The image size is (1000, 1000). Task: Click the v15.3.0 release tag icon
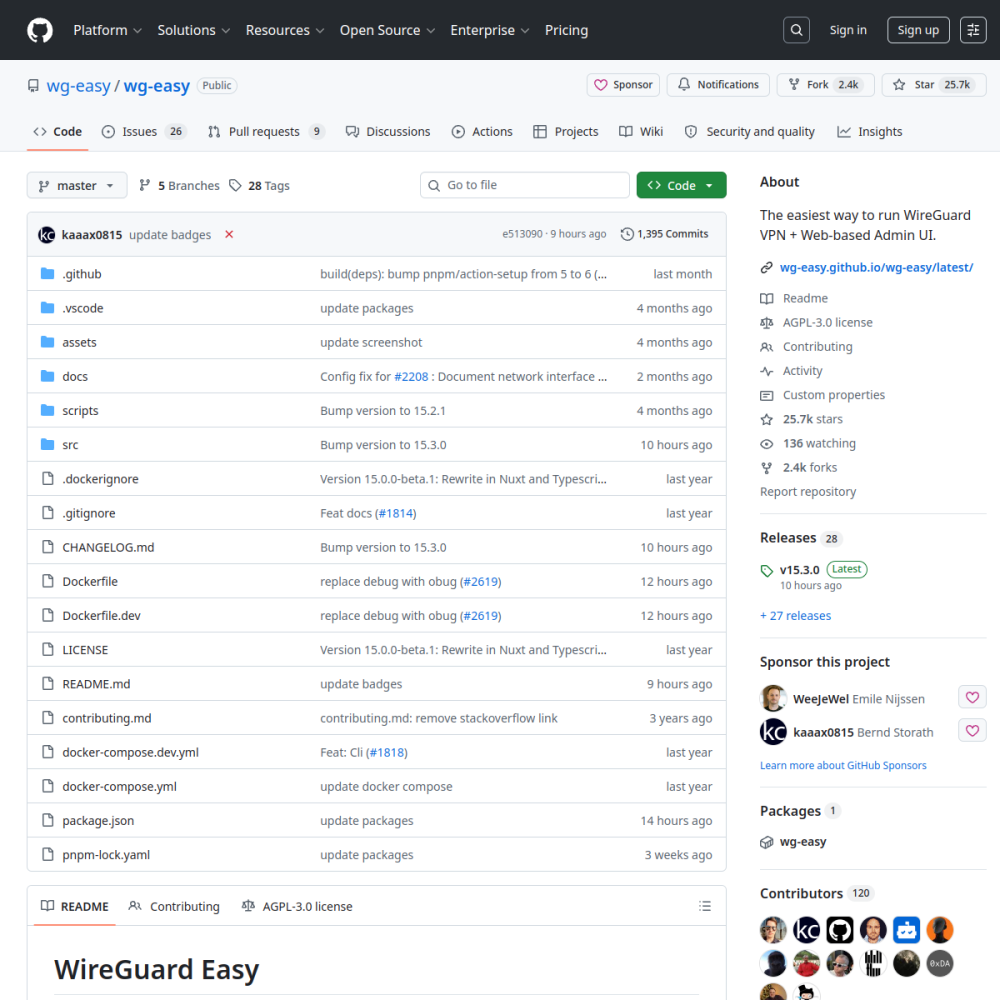(767, 571)
